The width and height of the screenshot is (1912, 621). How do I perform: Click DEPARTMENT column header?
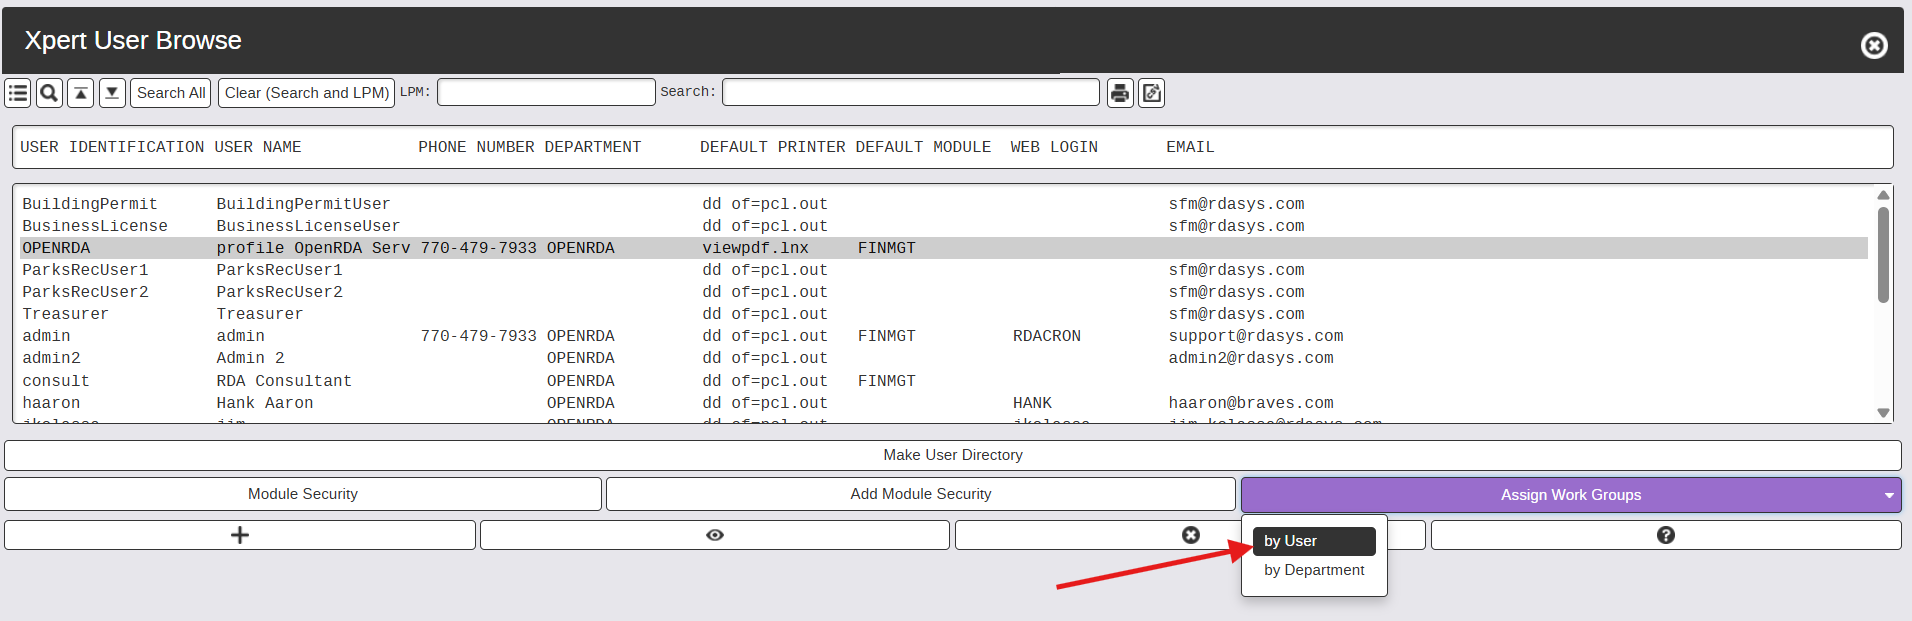click(593, 147)
